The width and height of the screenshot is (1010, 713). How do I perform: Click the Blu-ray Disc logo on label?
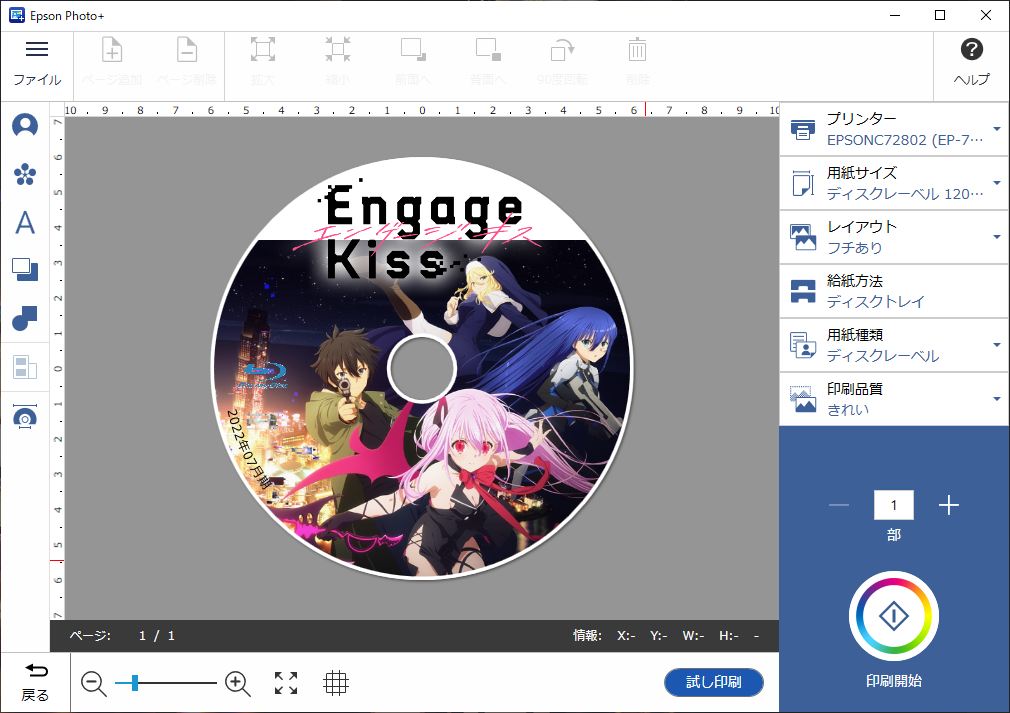click(263, 376)
